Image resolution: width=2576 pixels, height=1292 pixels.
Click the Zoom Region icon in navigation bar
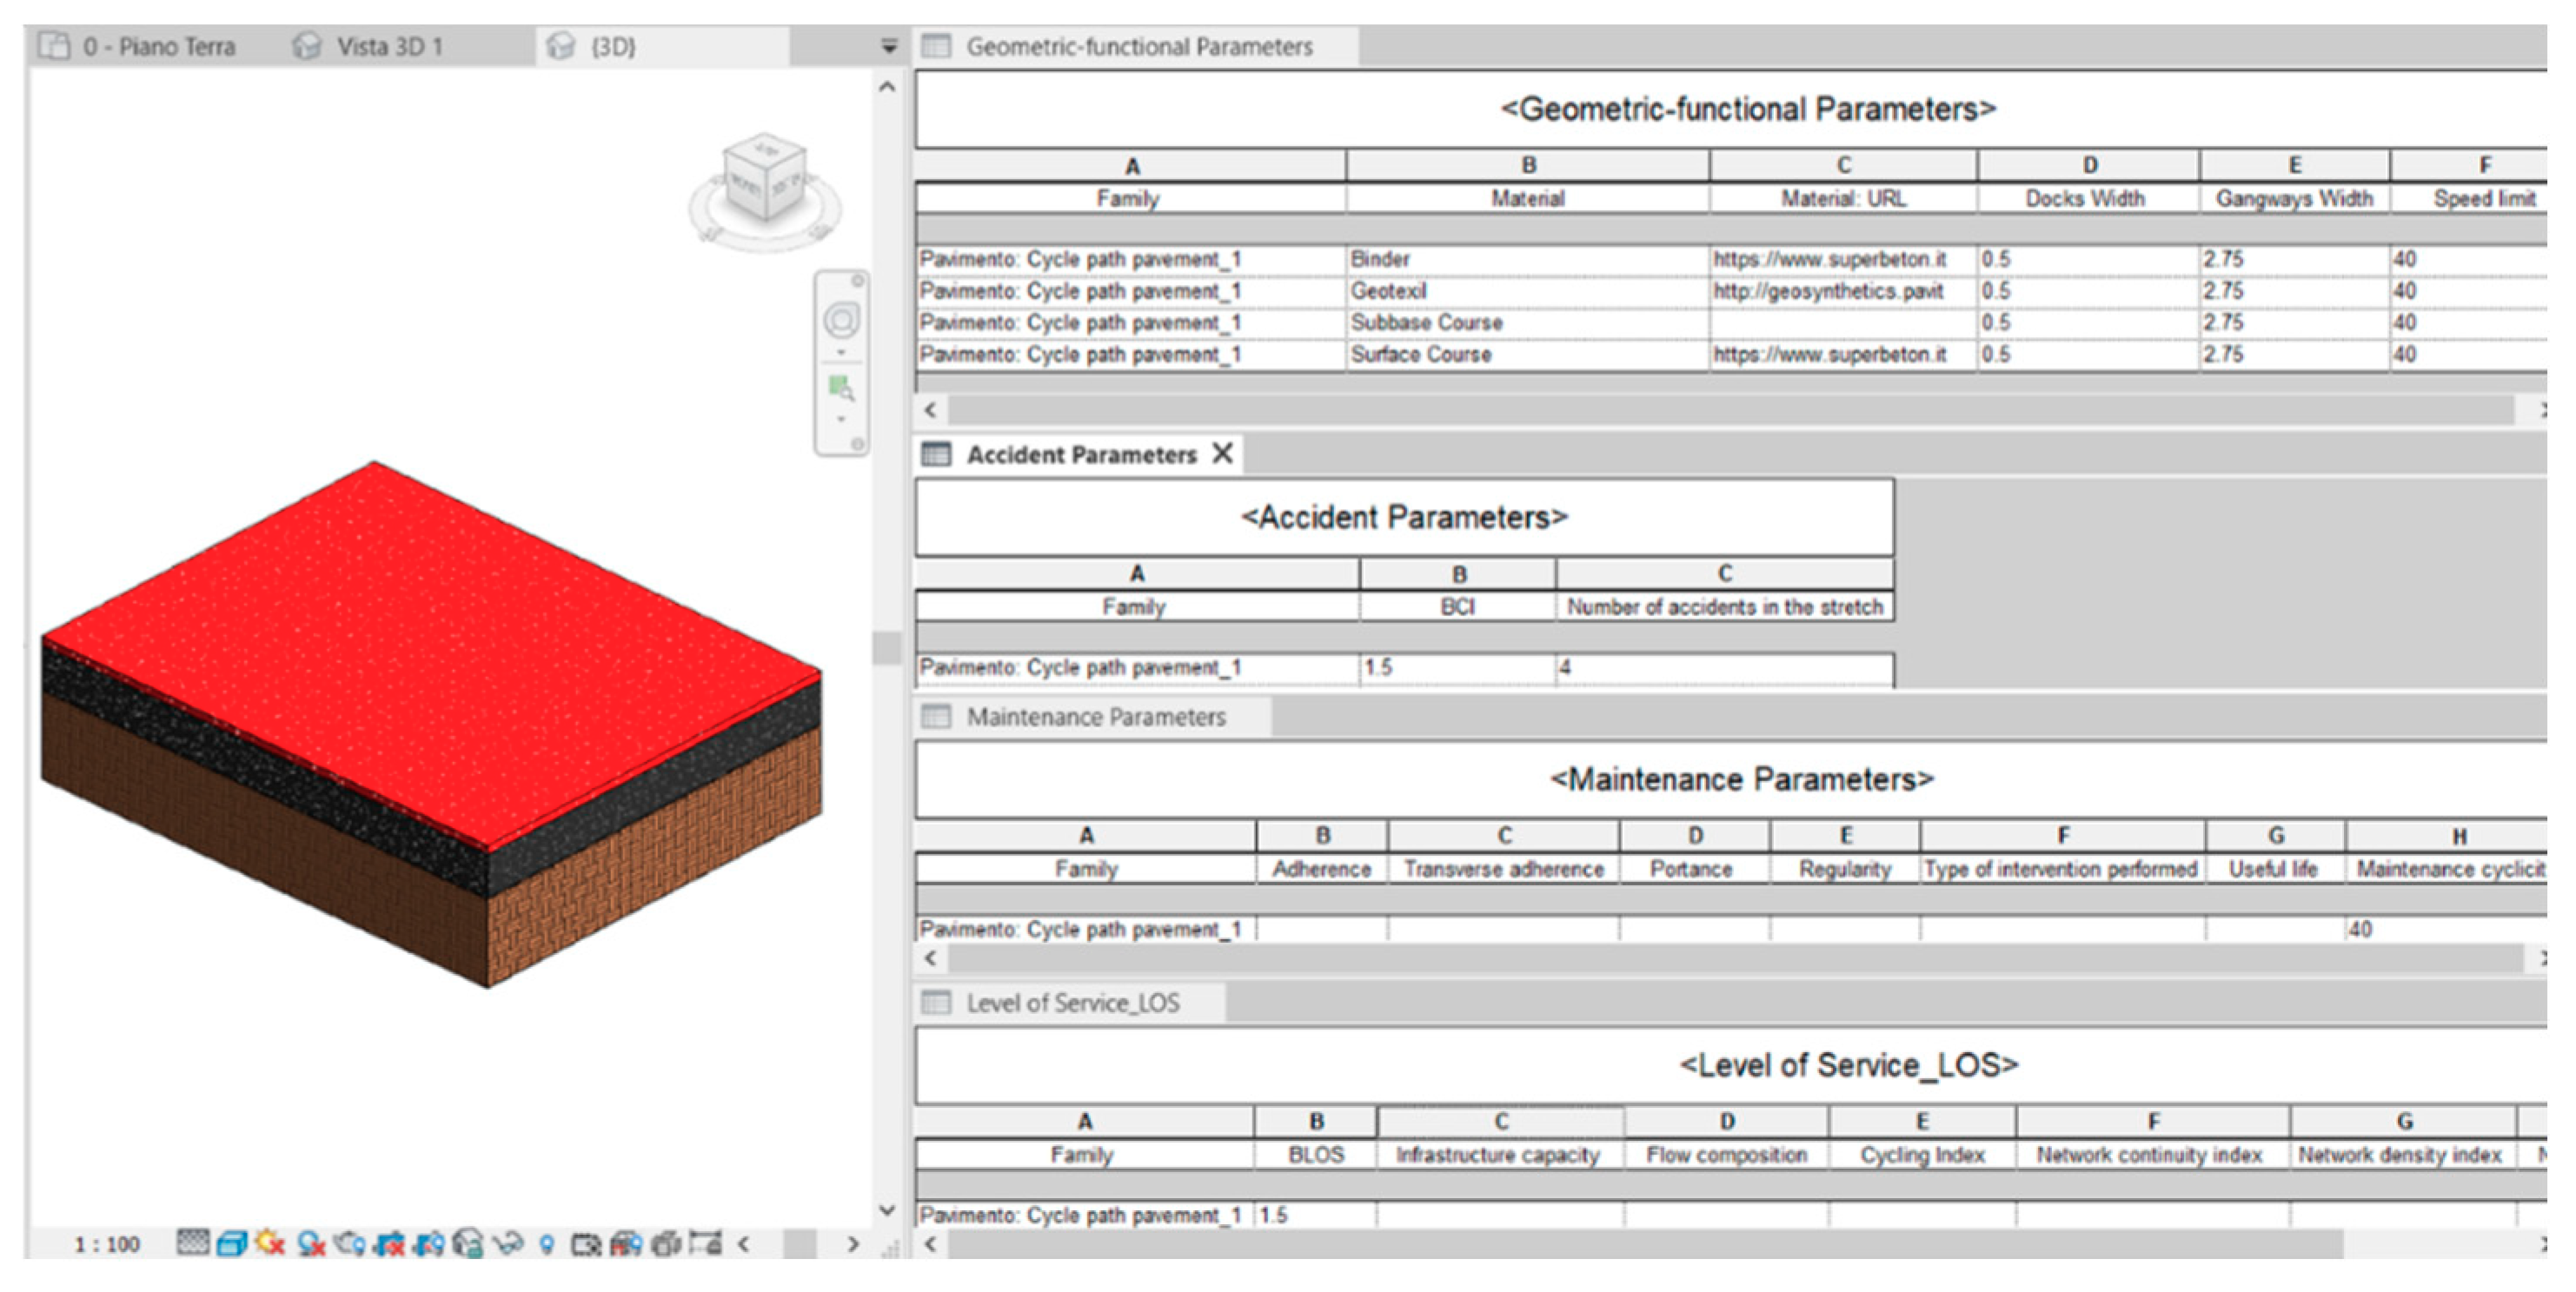(840, 387)
